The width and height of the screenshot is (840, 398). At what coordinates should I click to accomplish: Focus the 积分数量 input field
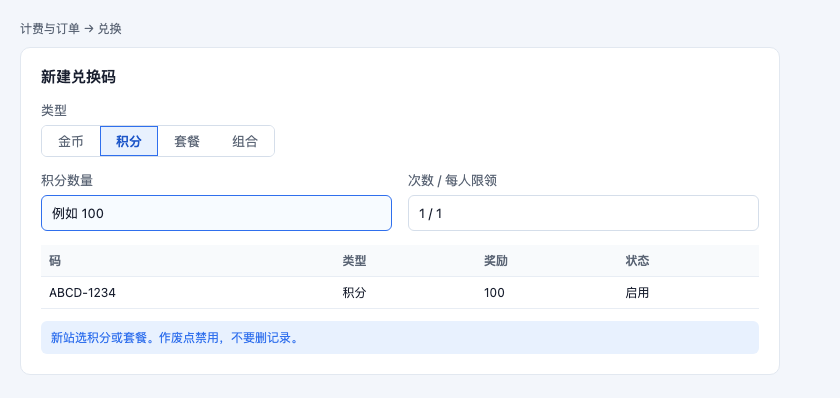216,213
